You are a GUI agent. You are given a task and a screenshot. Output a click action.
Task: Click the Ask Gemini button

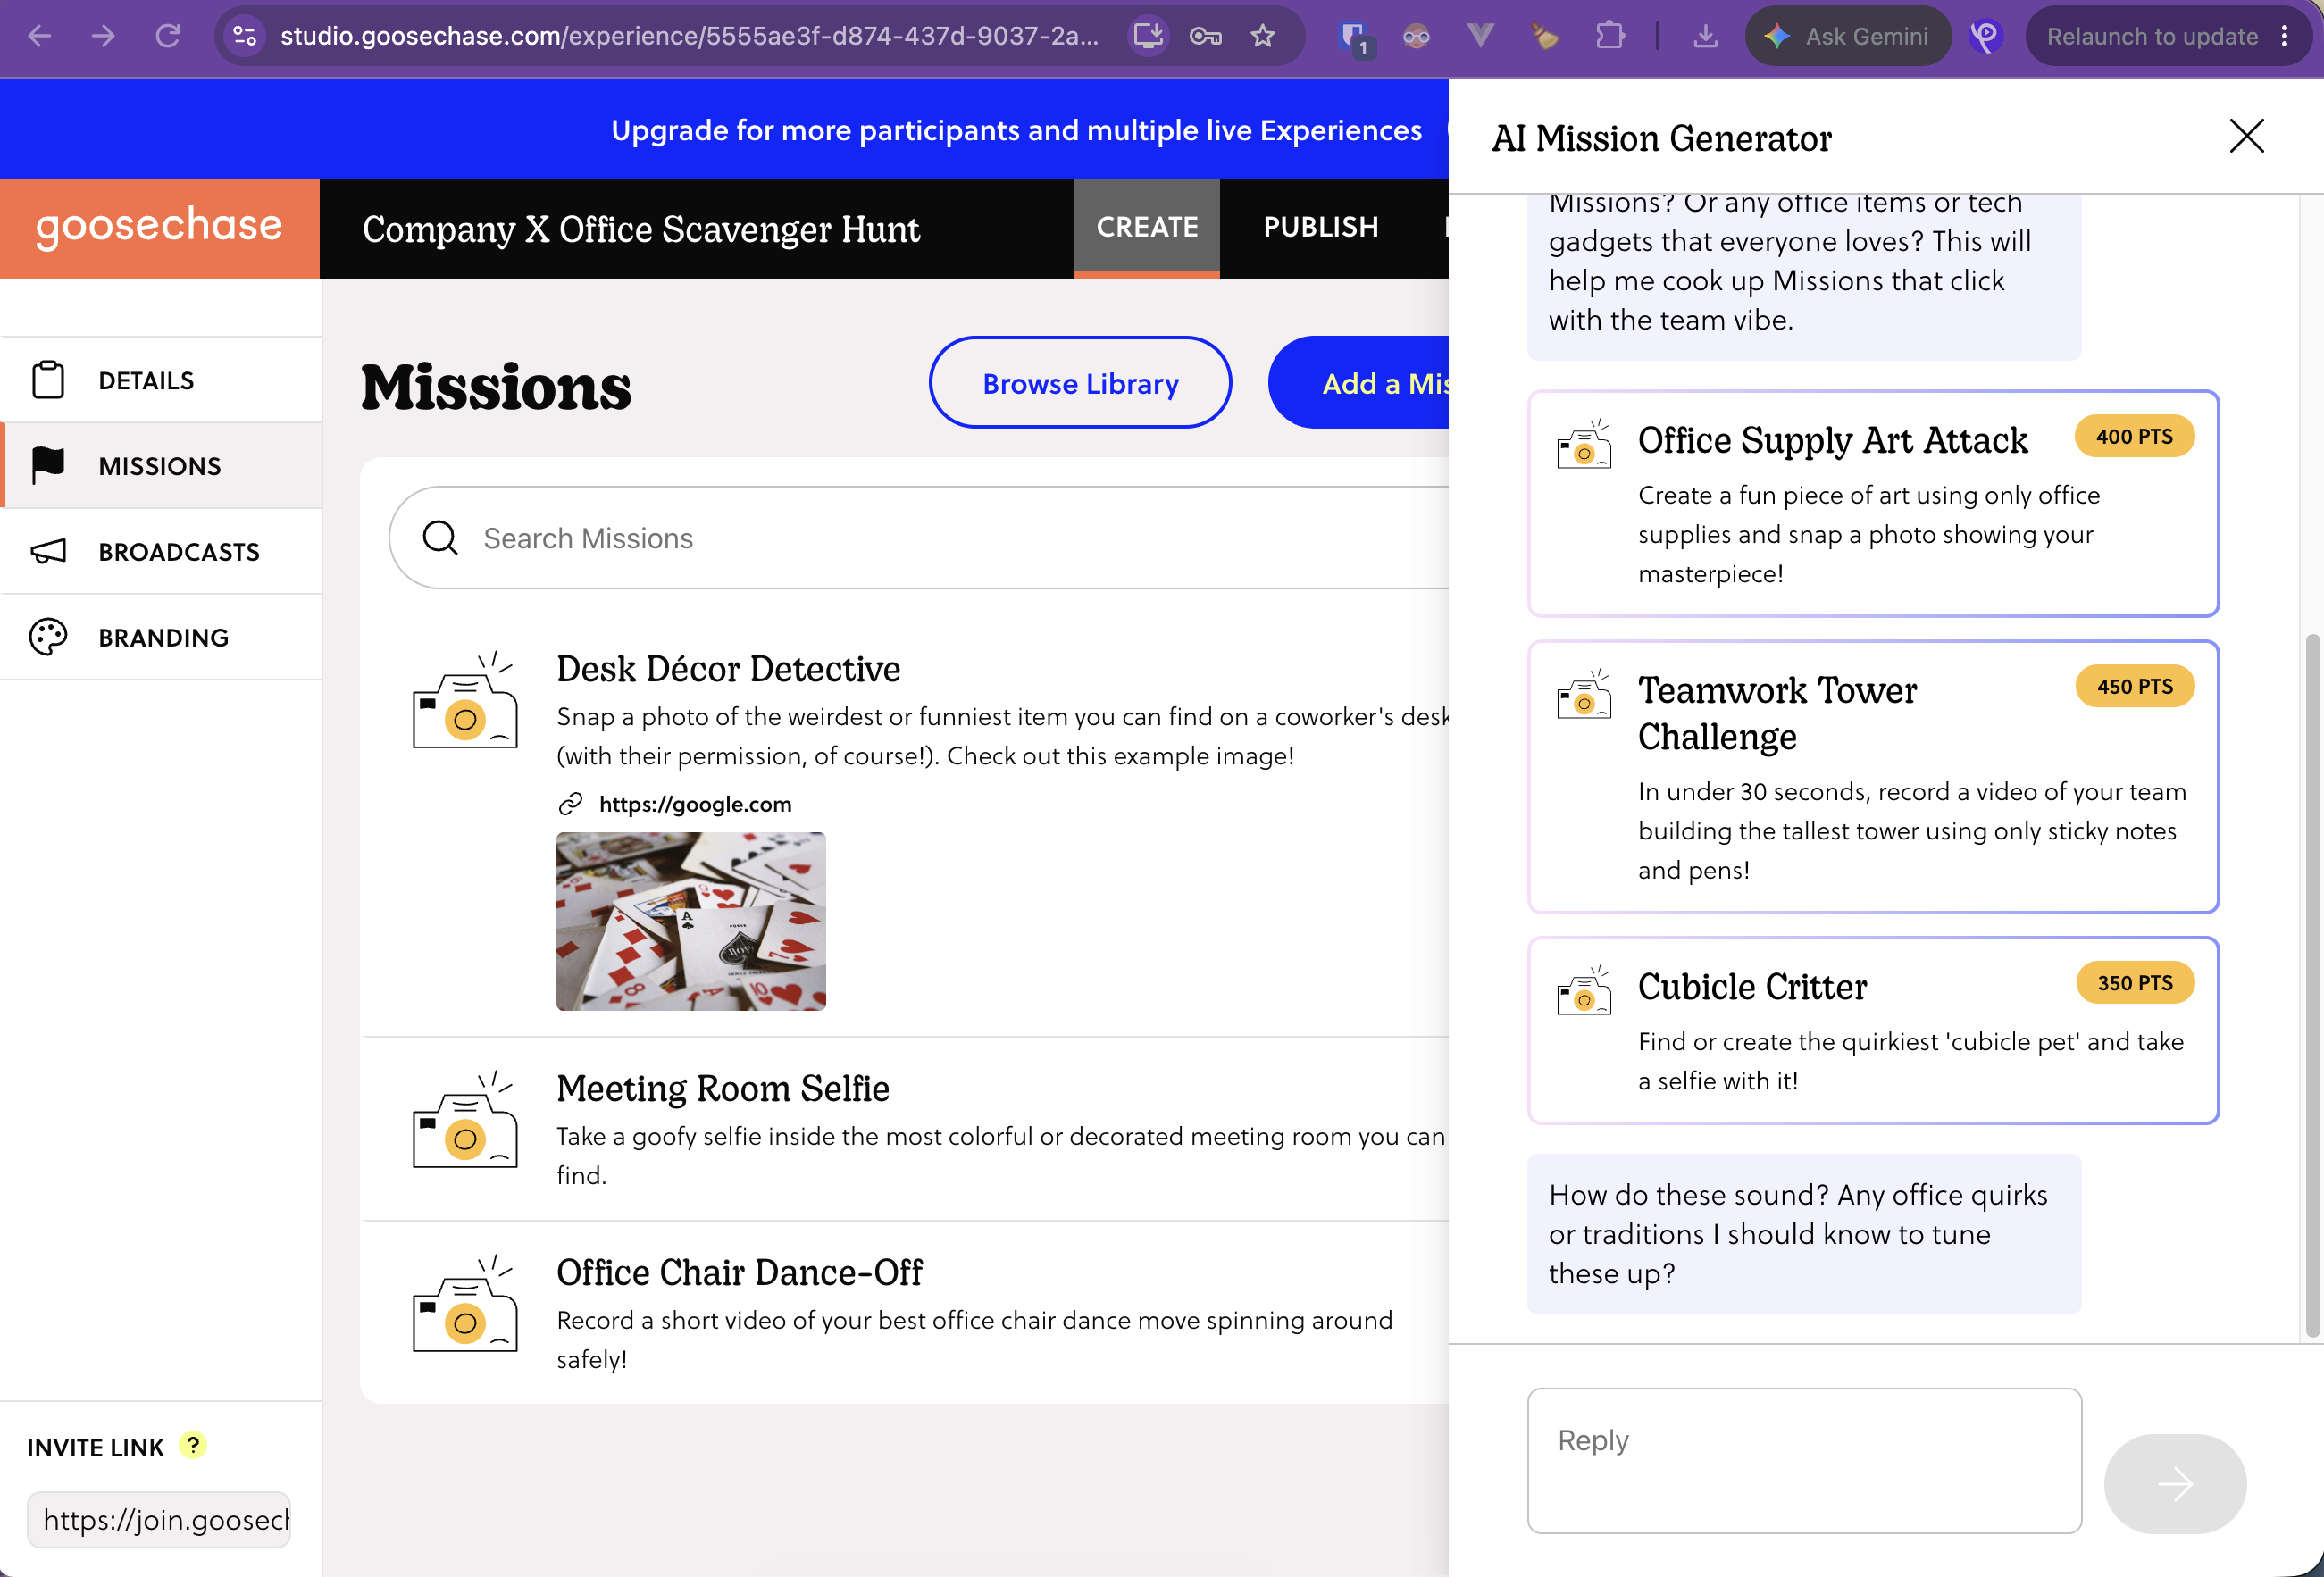(1848, 36)
